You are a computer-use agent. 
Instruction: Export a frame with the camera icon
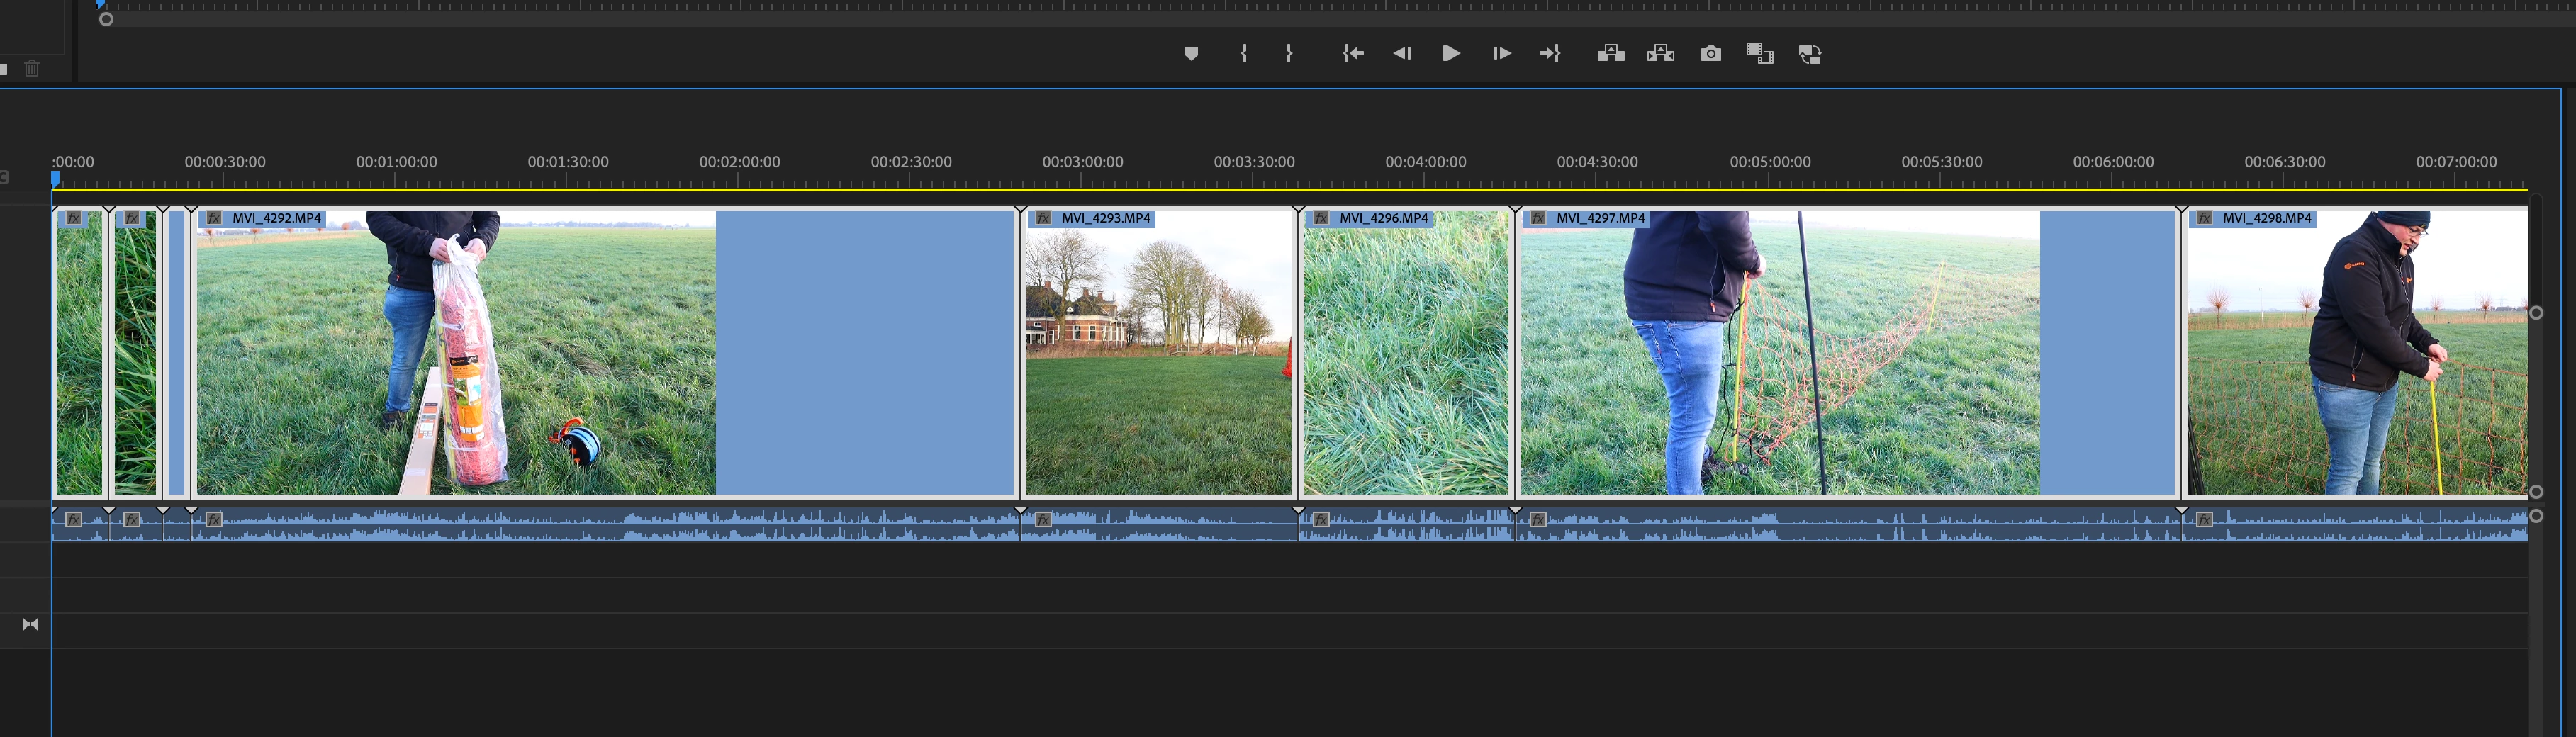[x=1711, y=54]
